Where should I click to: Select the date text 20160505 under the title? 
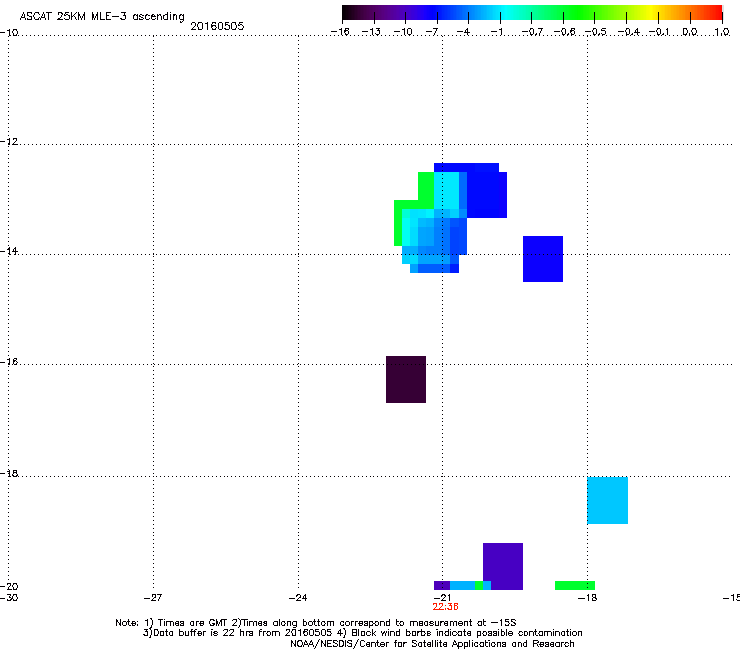point(217,26)
